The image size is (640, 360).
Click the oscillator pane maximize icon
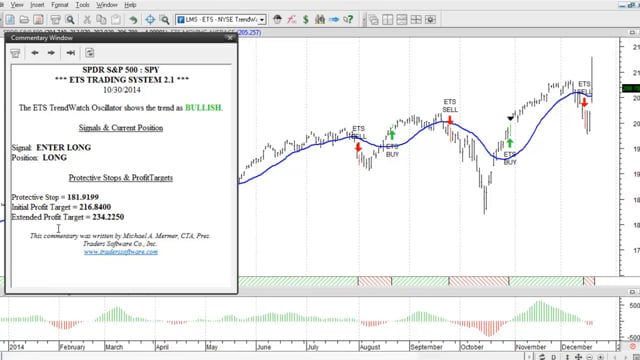632,292
